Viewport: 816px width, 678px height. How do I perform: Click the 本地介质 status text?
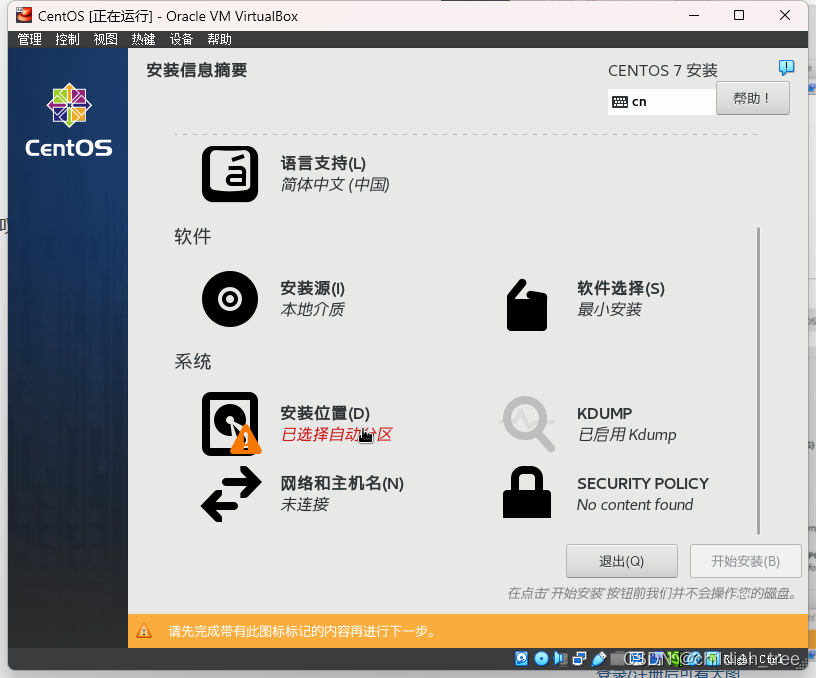click(x=312, y=310)
